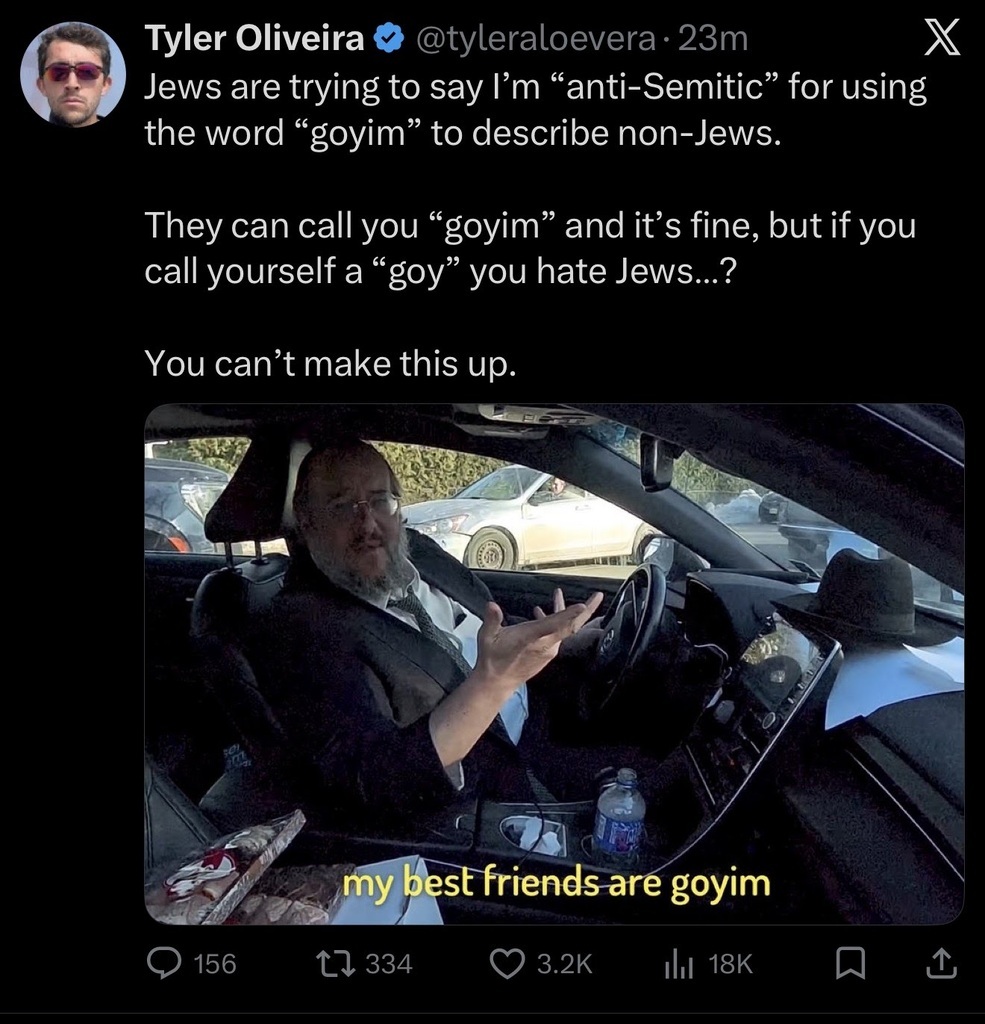Click the 18K views count
Image resolution: width=985 pixels, height=1024 pixels.
(x=730, y=965)
